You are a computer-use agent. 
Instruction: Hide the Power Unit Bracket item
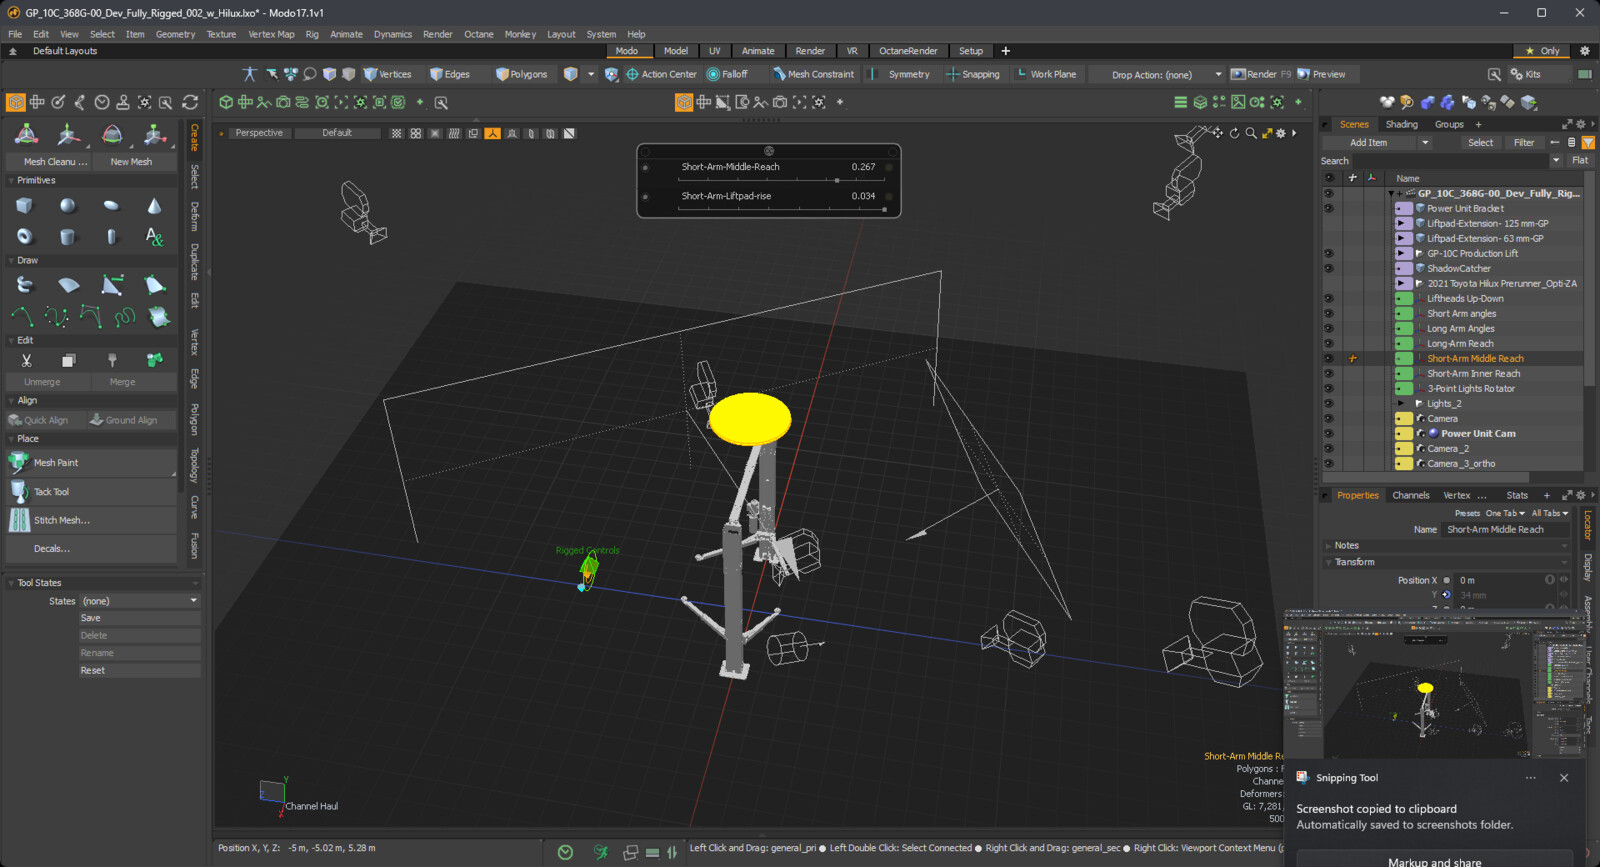pyautogui.click(x=1329, y=209)
